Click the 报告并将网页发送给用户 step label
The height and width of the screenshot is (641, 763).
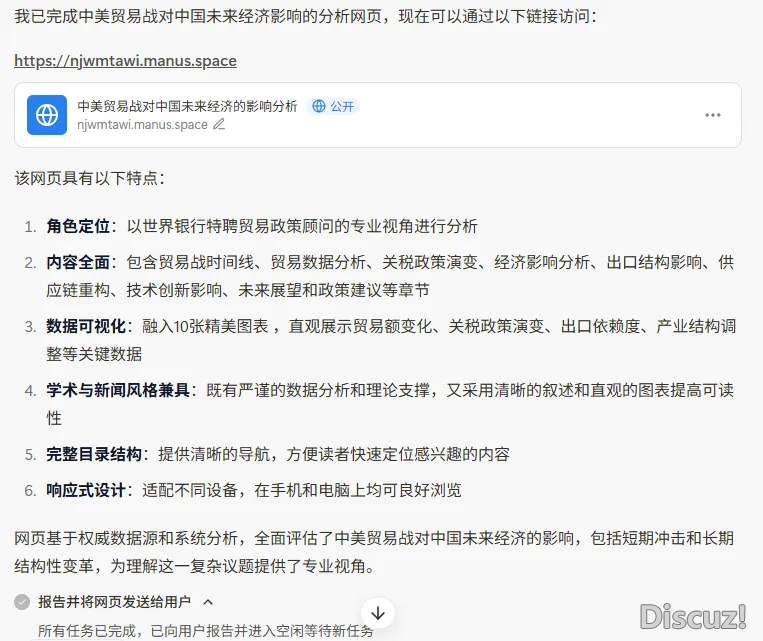coord(116,602)
